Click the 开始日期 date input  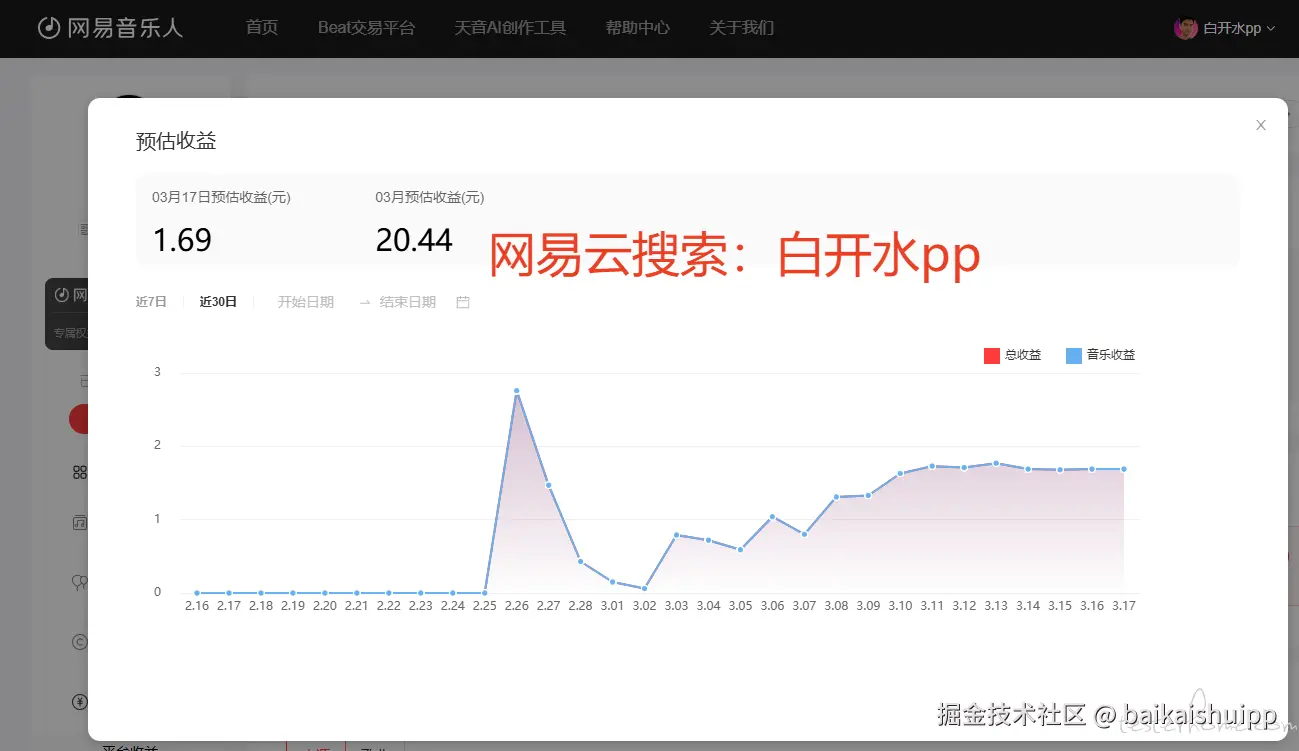(x=306, y=302)
